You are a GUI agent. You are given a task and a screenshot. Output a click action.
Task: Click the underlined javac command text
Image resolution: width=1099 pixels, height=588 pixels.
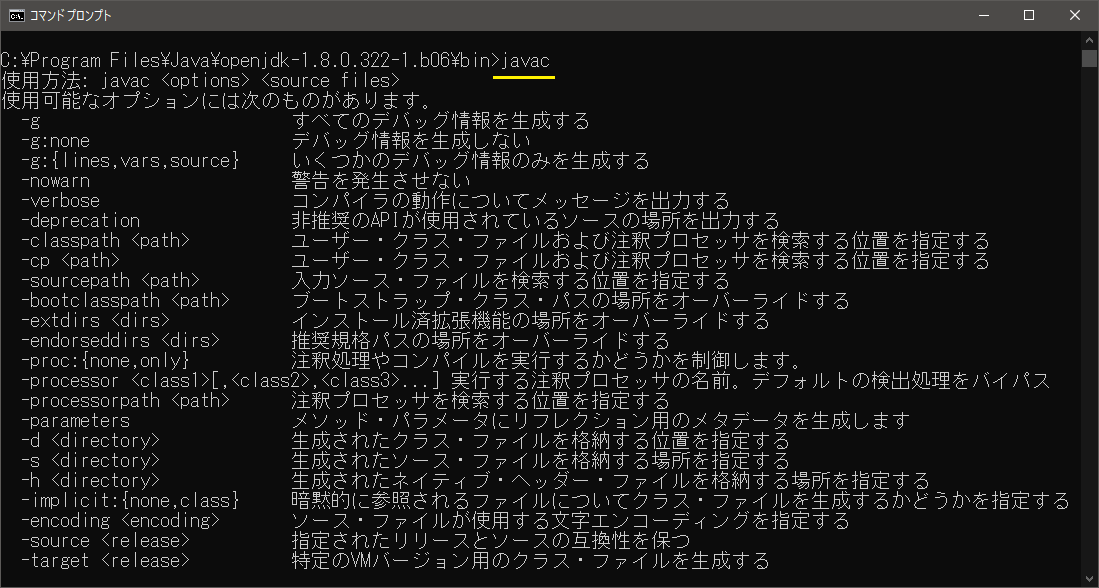(x=525, y=61)
